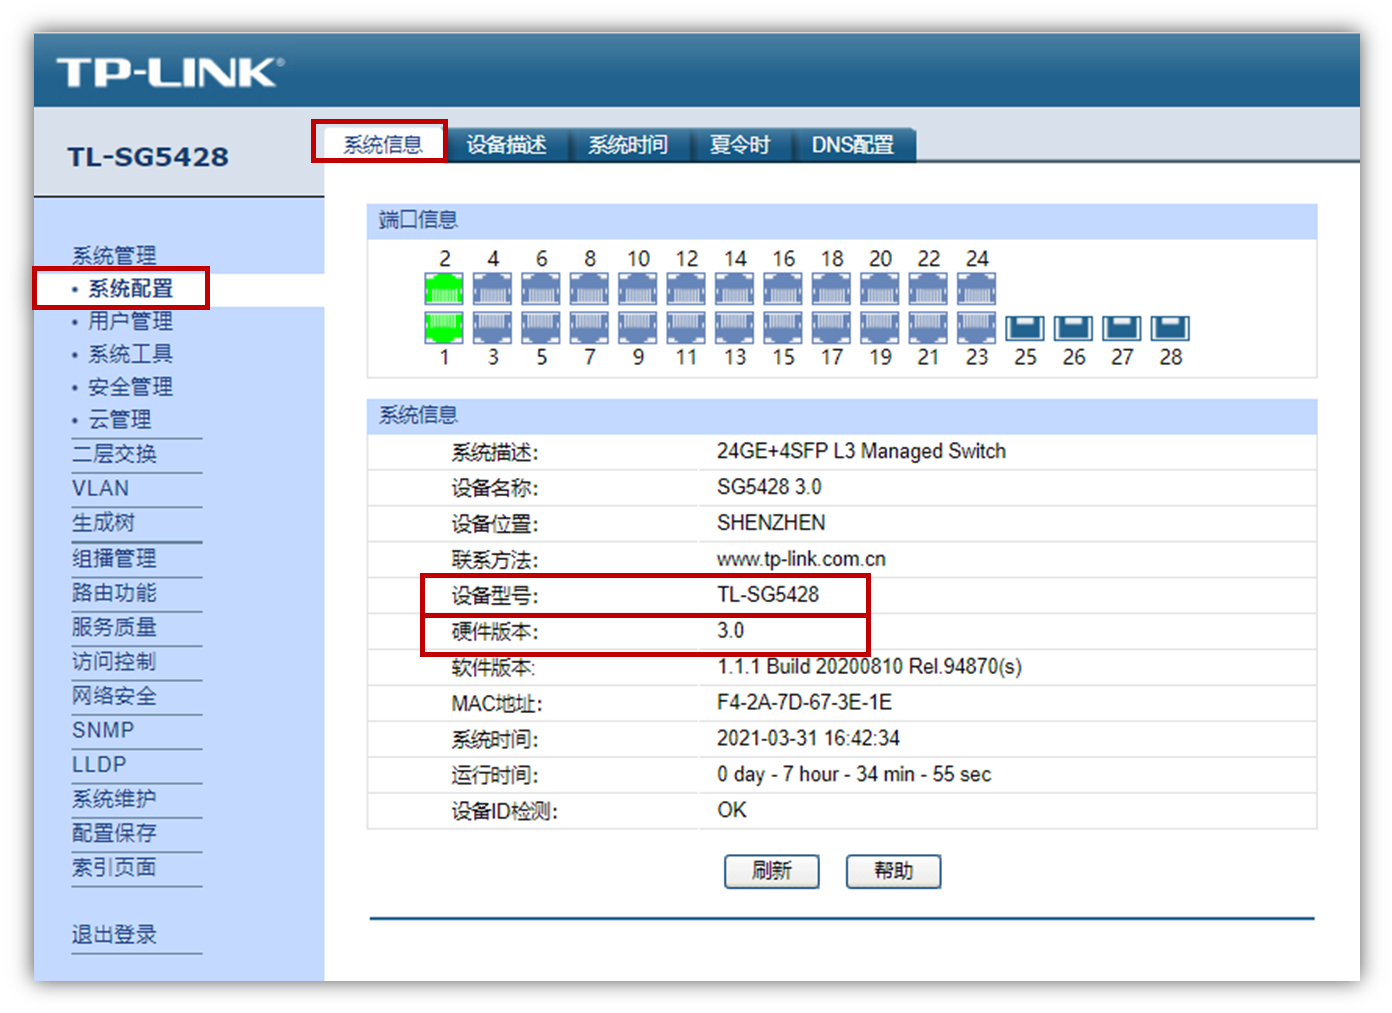The width and height of the screenshot is (1392, 1013).
Task: Open the DNS配置 tab
Action: click(853, 144)
